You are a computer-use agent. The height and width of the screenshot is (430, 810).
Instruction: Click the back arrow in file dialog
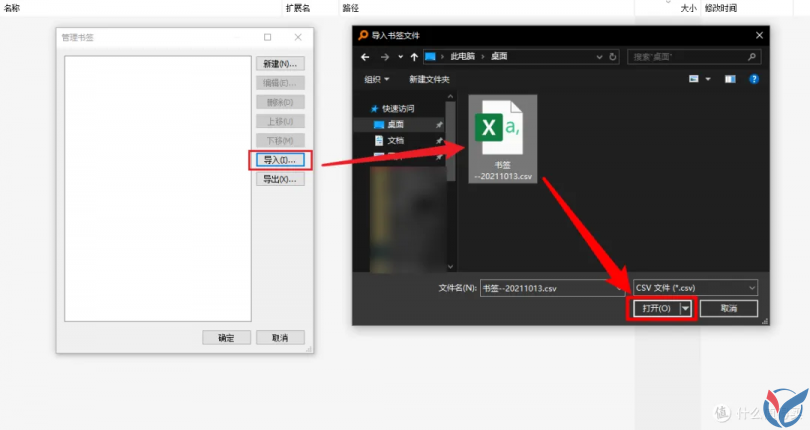click(366, 57)
